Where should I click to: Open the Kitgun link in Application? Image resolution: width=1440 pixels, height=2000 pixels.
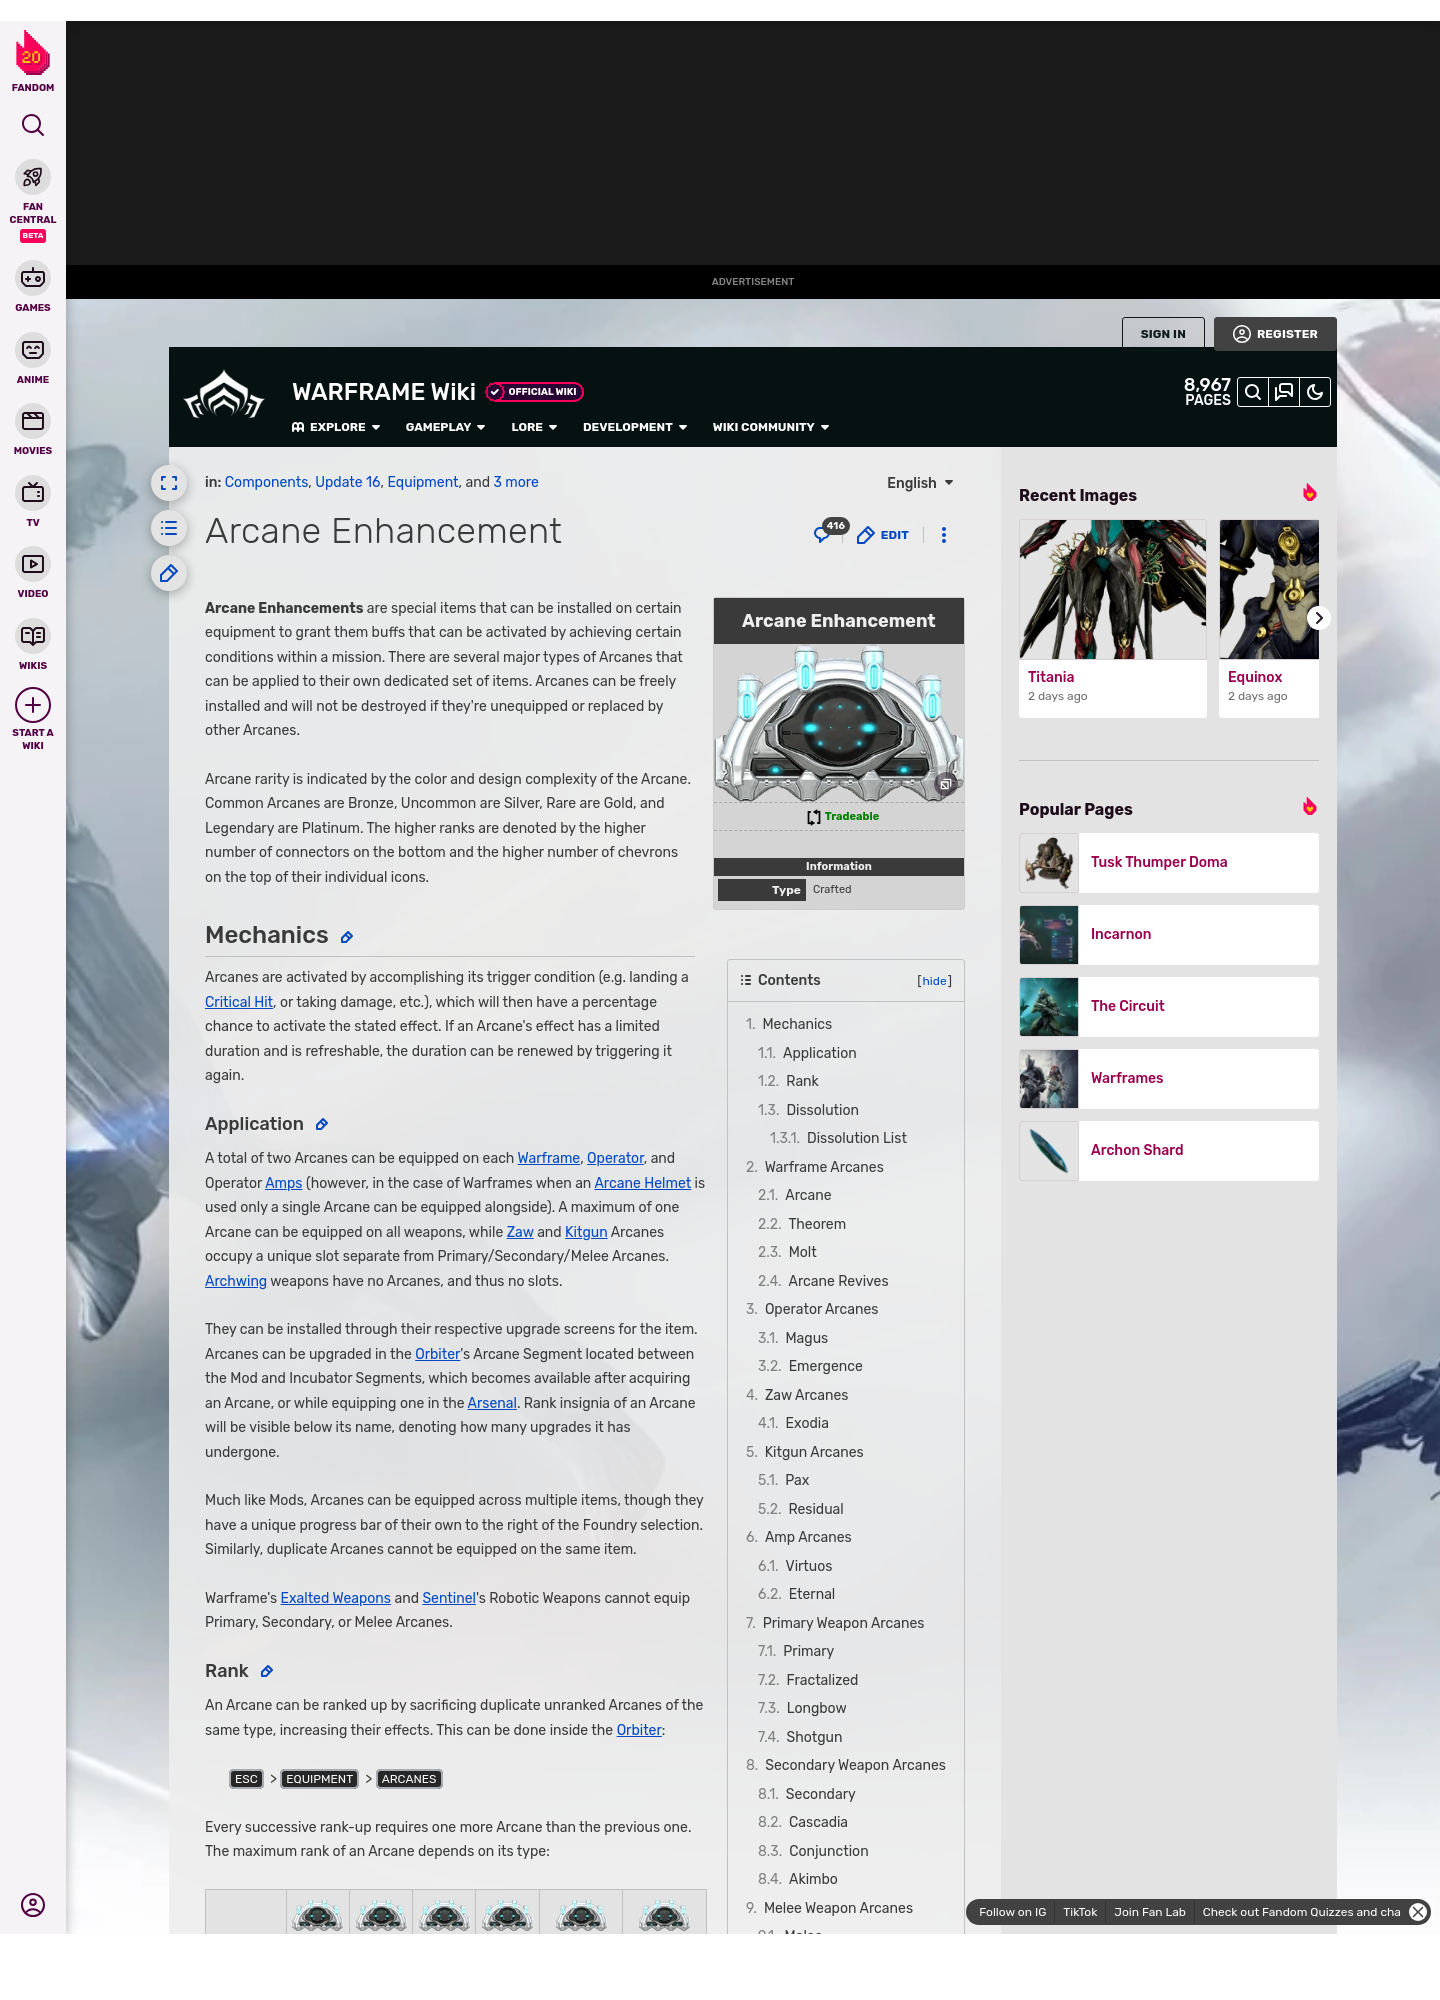(x=586, y=1232)
